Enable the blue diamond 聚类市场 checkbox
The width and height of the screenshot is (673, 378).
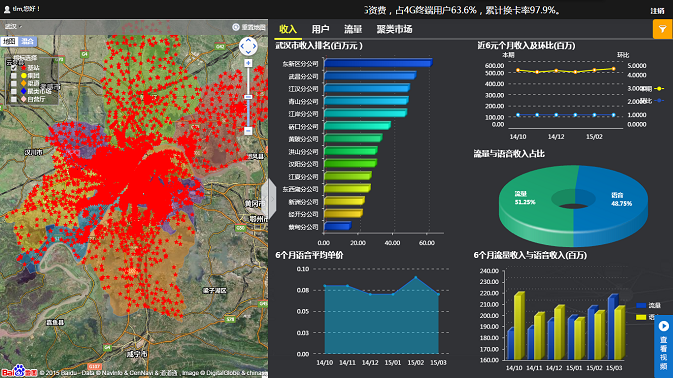point(14,91)
